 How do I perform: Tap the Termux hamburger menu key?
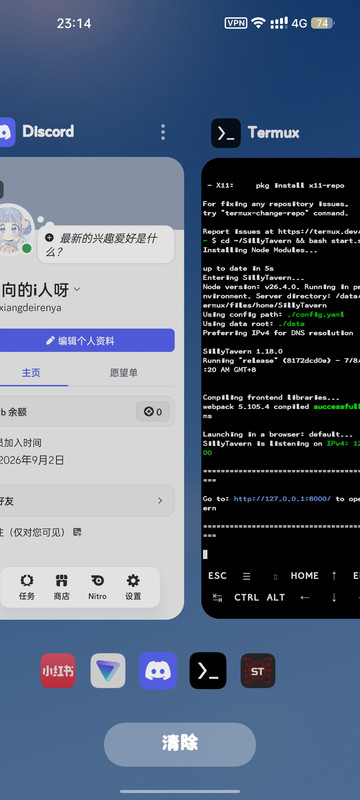(x=246, y=576)
